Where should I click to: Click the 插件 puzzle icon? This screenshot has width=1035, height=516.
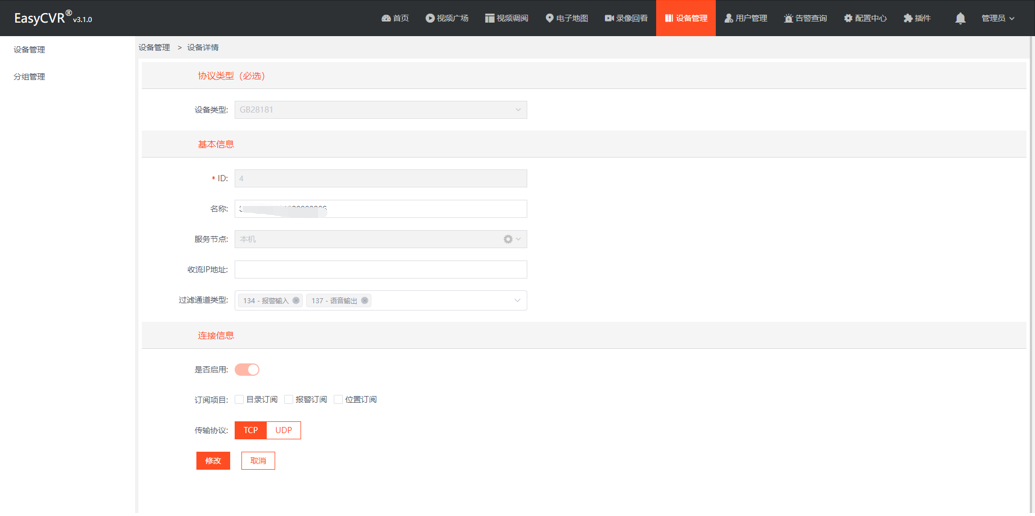(x=908, y=18)
